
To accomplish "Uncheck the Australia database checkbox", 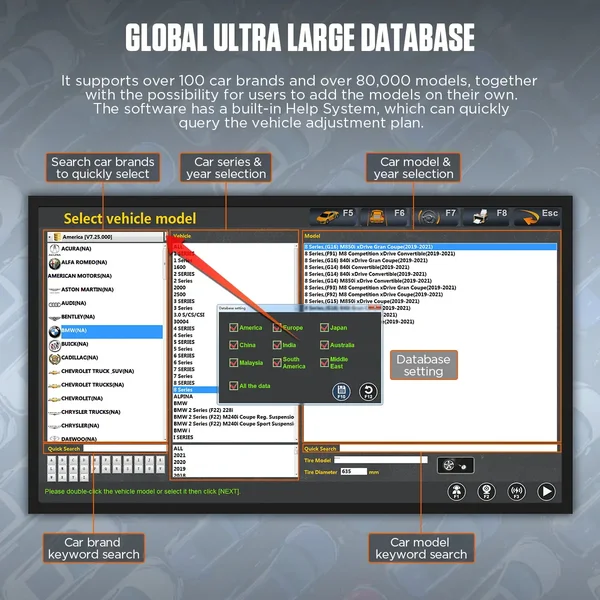I will tap(324, 345).
